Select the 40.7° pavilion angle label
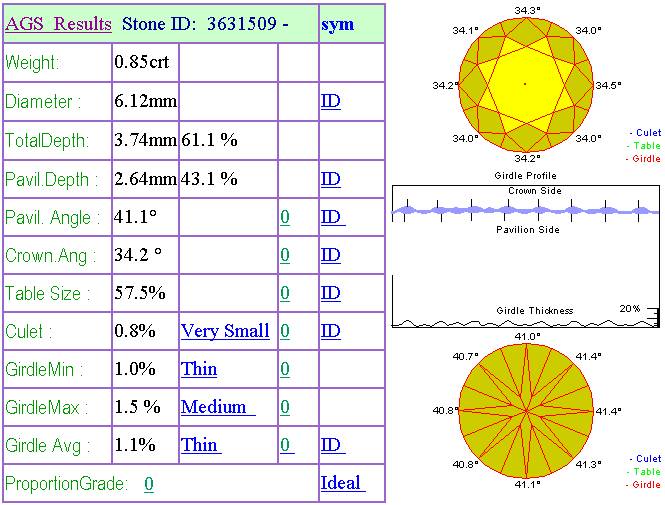 466,357
